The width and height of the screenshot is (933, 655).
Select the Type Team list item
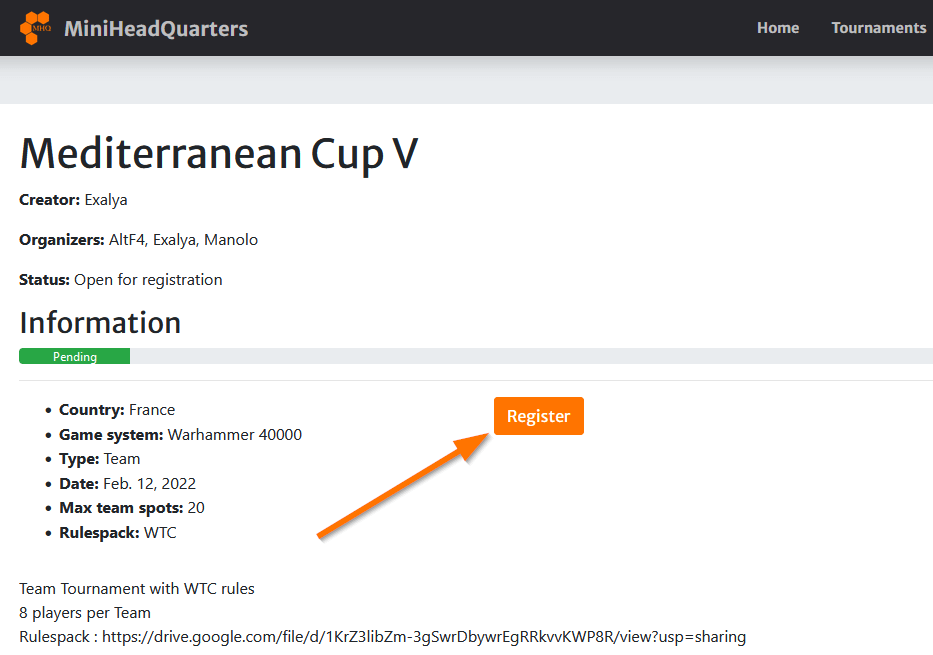[x=99, y=459]
